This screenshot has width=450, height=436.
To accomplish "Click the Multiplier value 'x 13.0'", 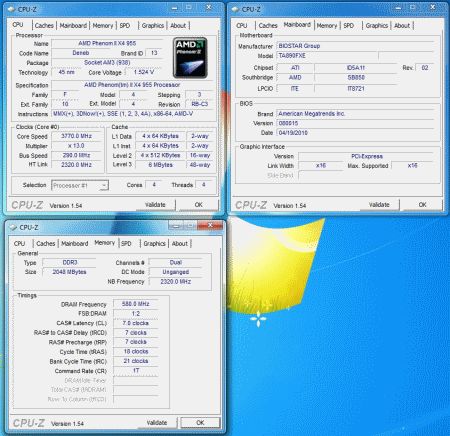I will coord(76,146).
